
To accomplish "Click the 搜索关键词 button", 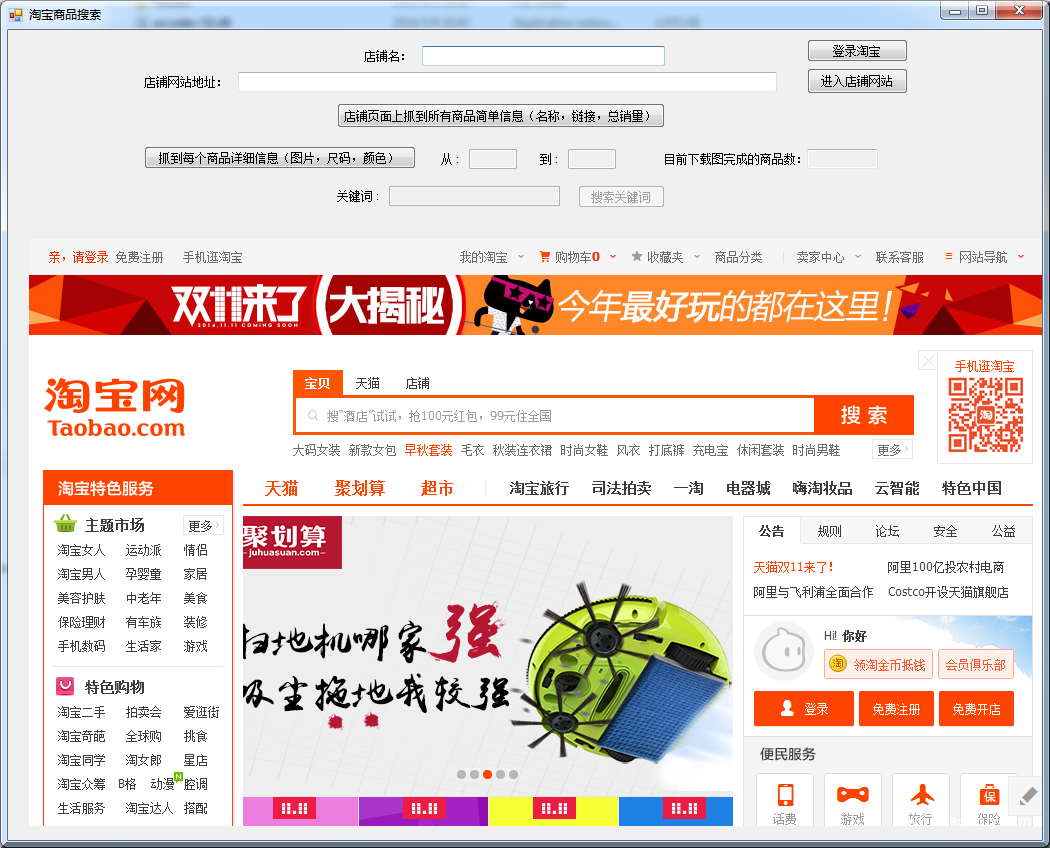I will (621, 197).
